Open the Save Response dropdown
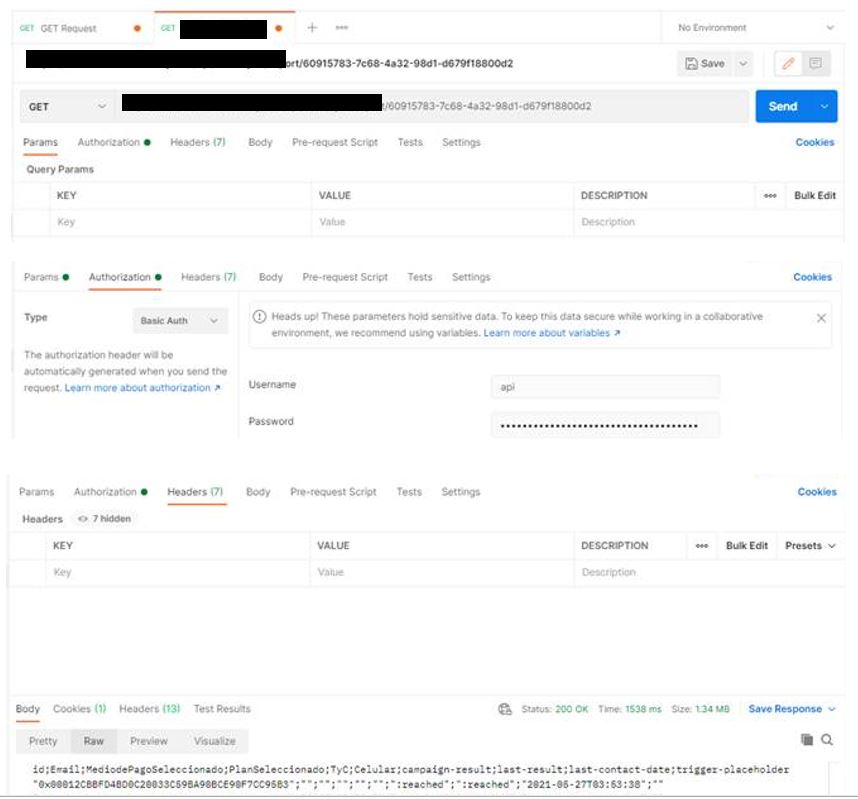 coord(792,708)
